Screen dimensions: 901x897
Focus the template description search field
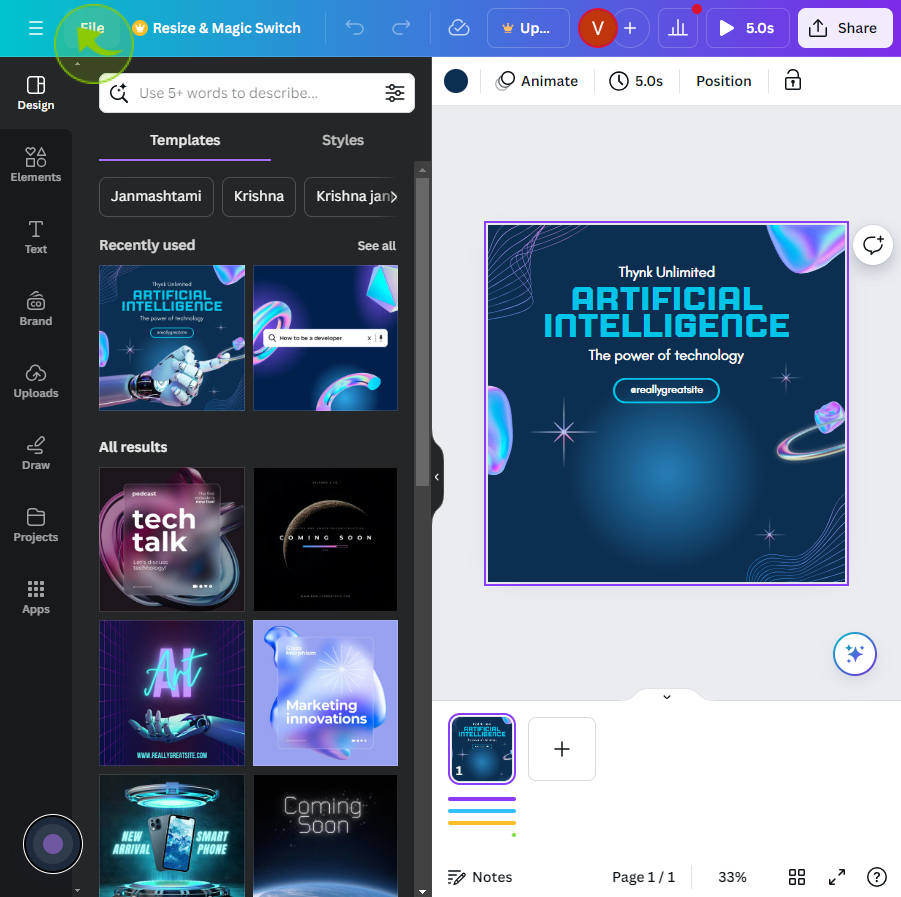point(256,93)
